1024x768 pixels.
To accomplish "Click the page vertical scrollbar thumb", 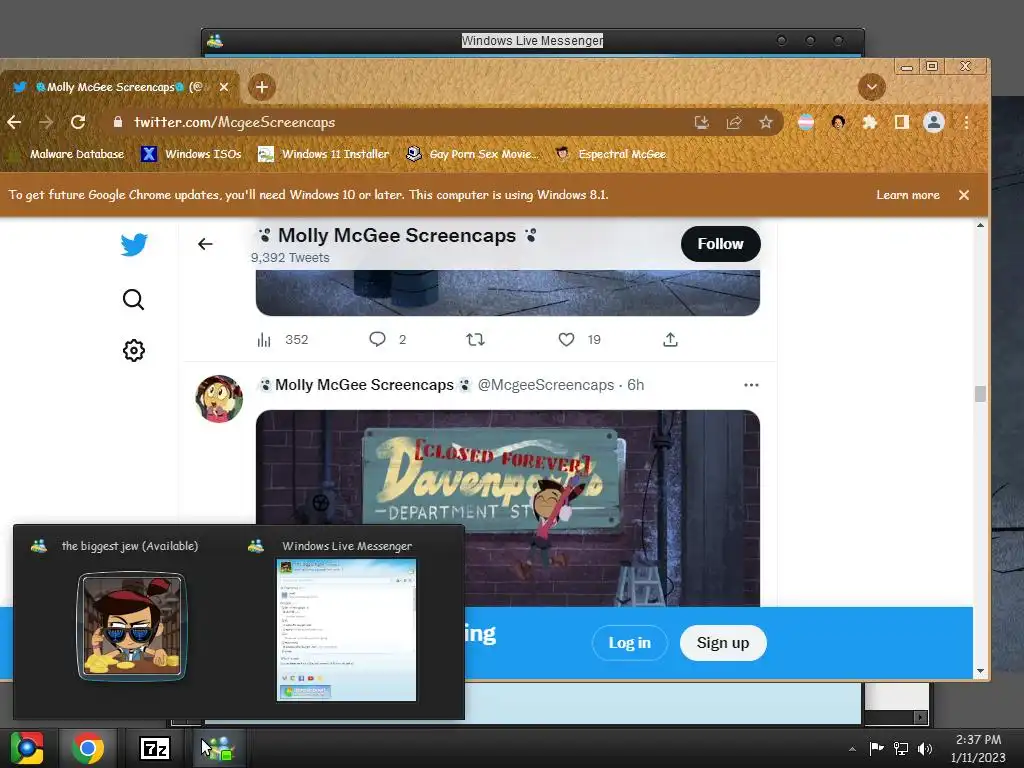I will click(x=980, y=394).
